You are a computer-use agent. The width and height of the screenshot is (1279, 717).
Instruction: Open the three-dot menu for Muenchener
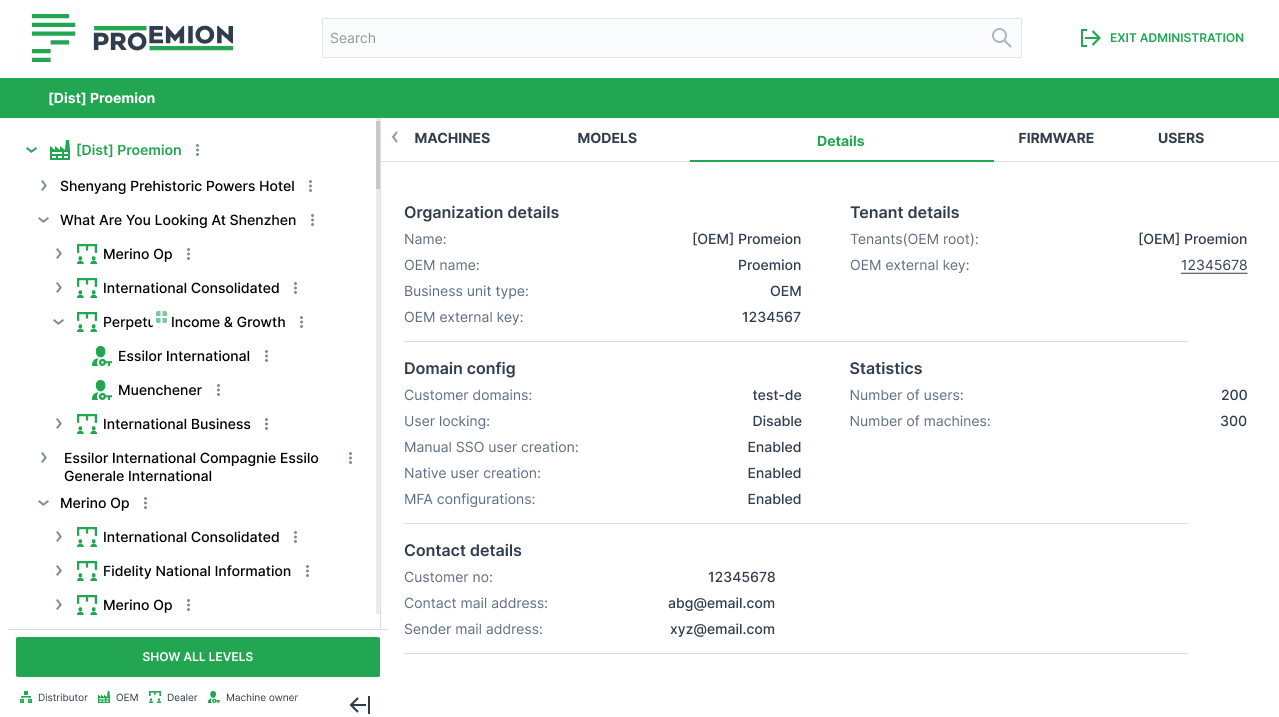[x=219, y=390]
